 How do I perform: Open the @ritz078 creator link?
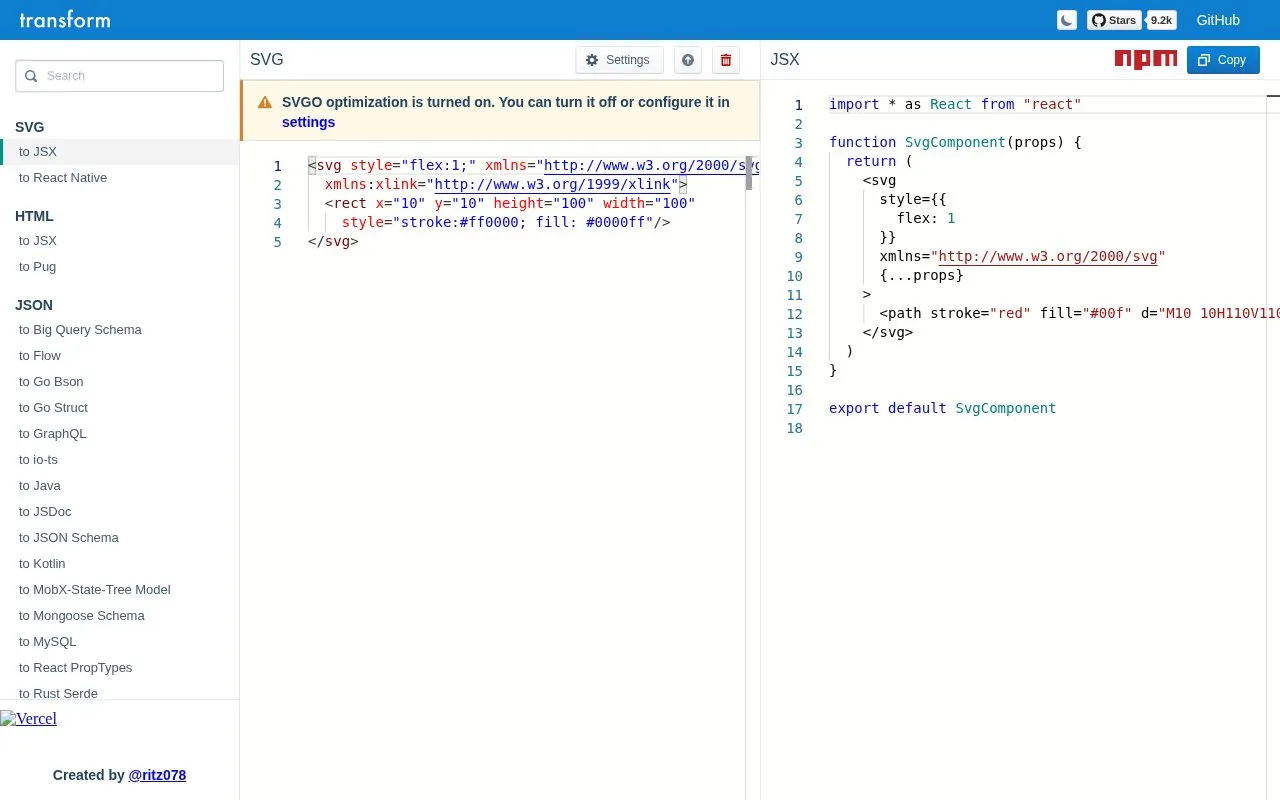coord(157,775)
